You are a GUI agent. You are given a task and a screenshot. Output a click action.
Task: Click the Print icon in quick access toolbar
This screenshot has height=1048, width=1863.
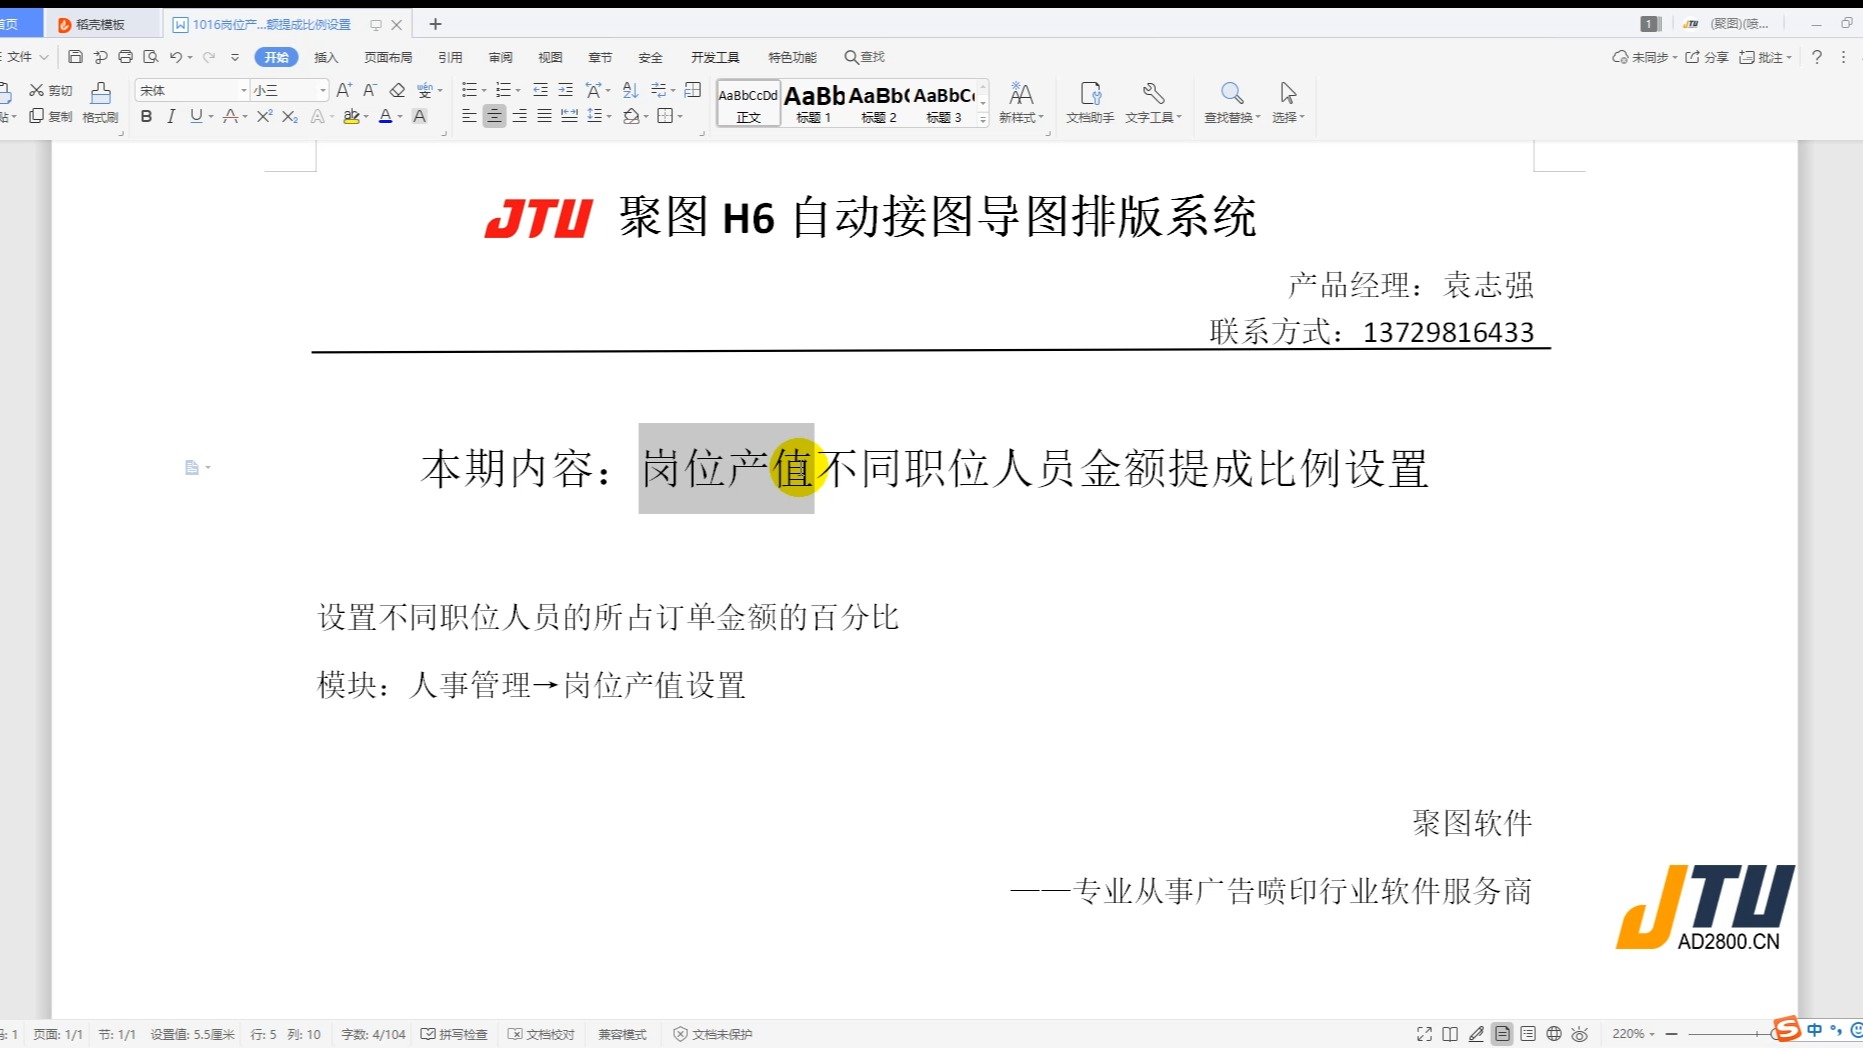[125, 57]
